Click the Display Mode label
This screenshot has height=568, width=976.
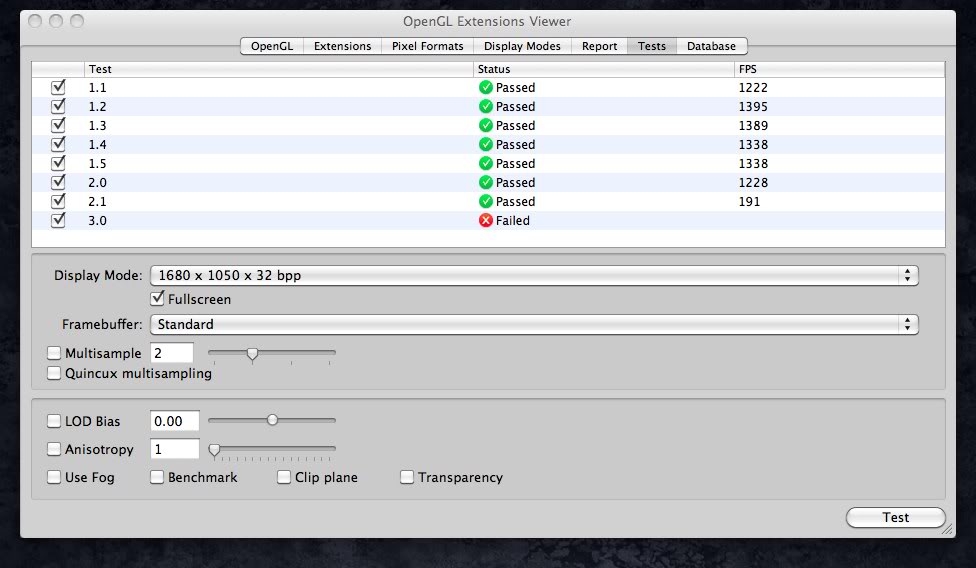[98, 276]
